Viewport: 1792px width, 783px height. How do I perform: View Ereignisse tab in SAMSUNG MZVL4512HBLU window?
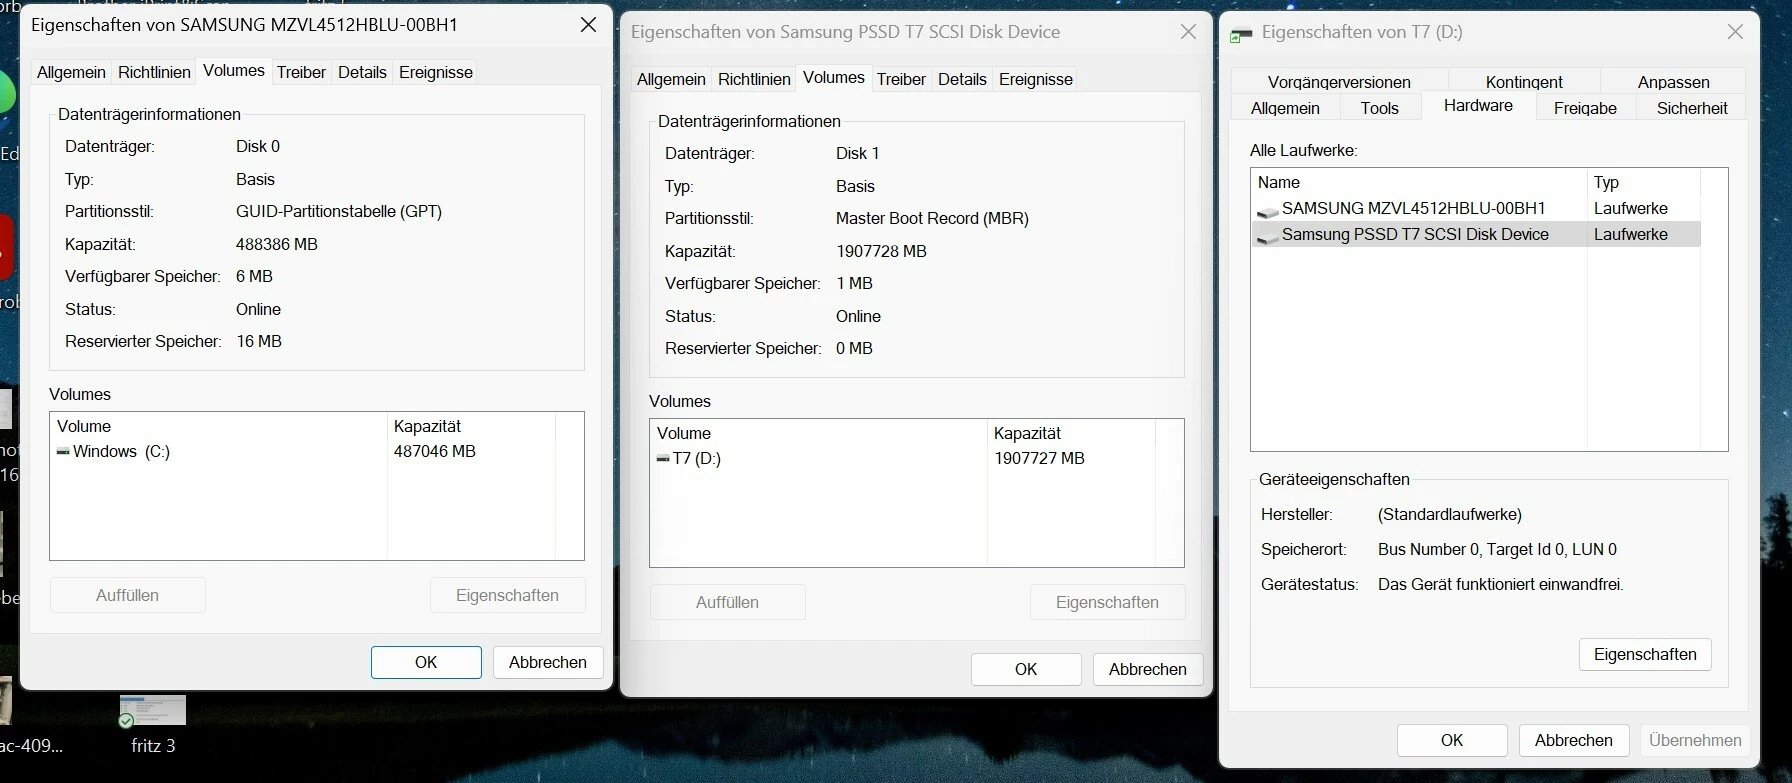click(x=436, y=72)
